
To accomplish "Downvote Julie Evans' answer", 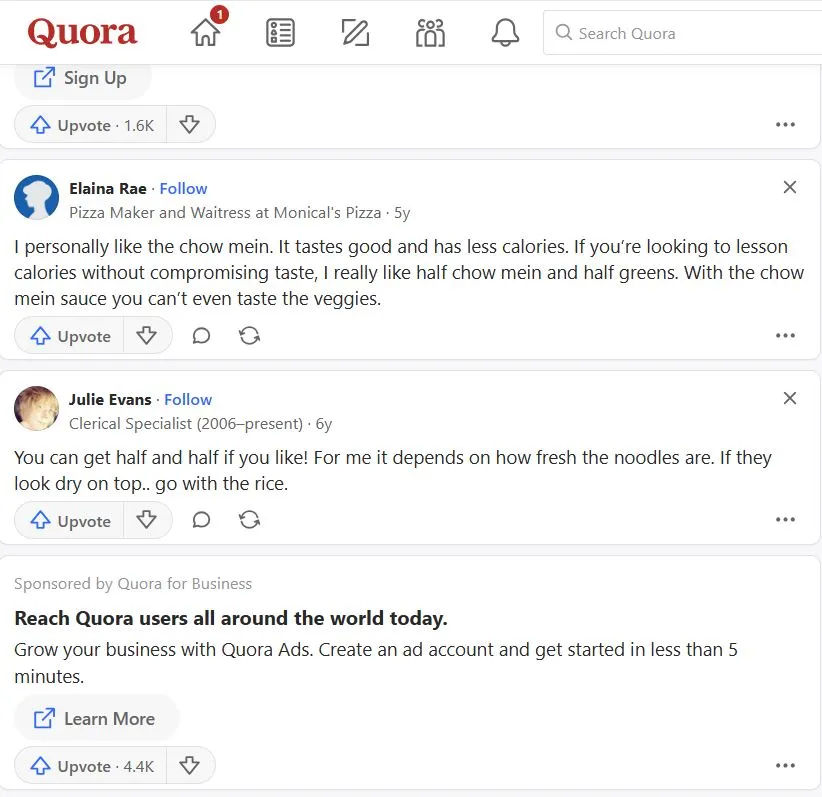I will point(147,520).
